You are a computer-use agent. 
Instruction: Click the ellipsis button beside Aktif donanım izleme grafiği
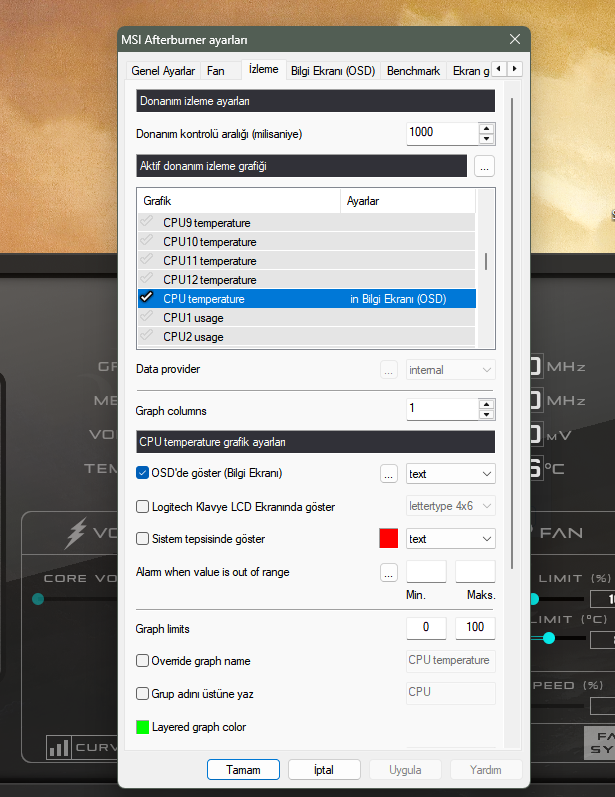click(x=484, y=166)
